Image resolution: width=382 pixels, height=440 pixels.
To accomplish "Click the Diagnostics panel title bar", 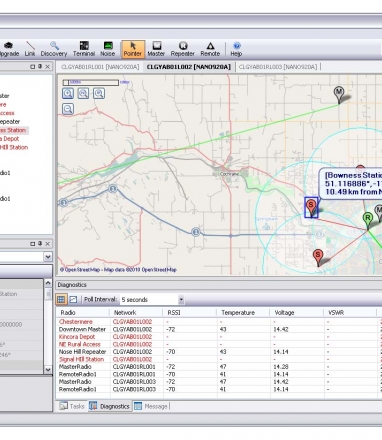I will [219, 285].
